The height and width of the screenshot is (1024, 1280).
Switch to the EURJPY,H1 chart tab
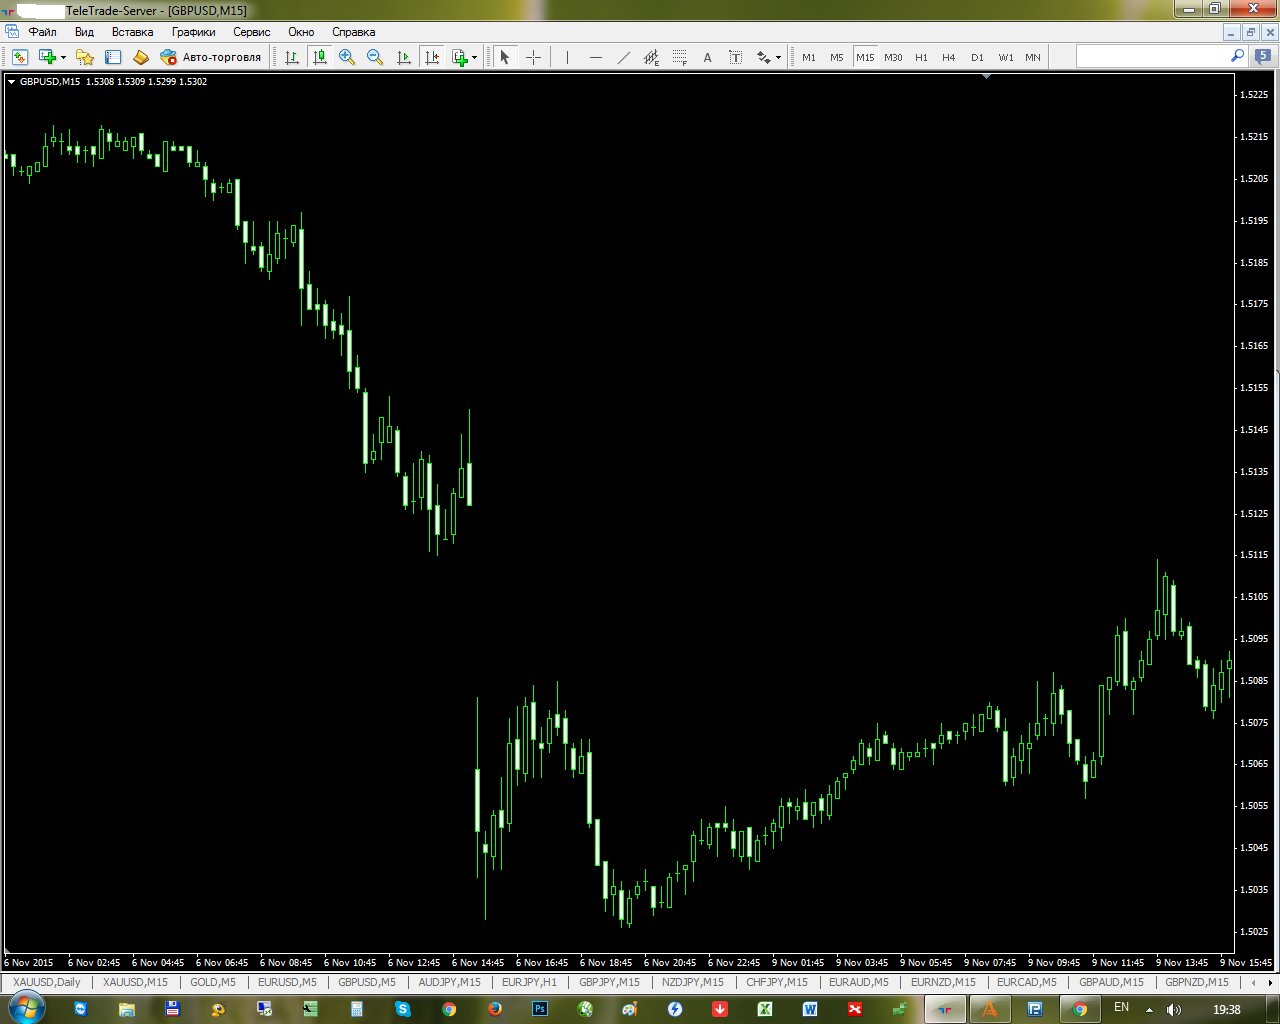point(529,982)
